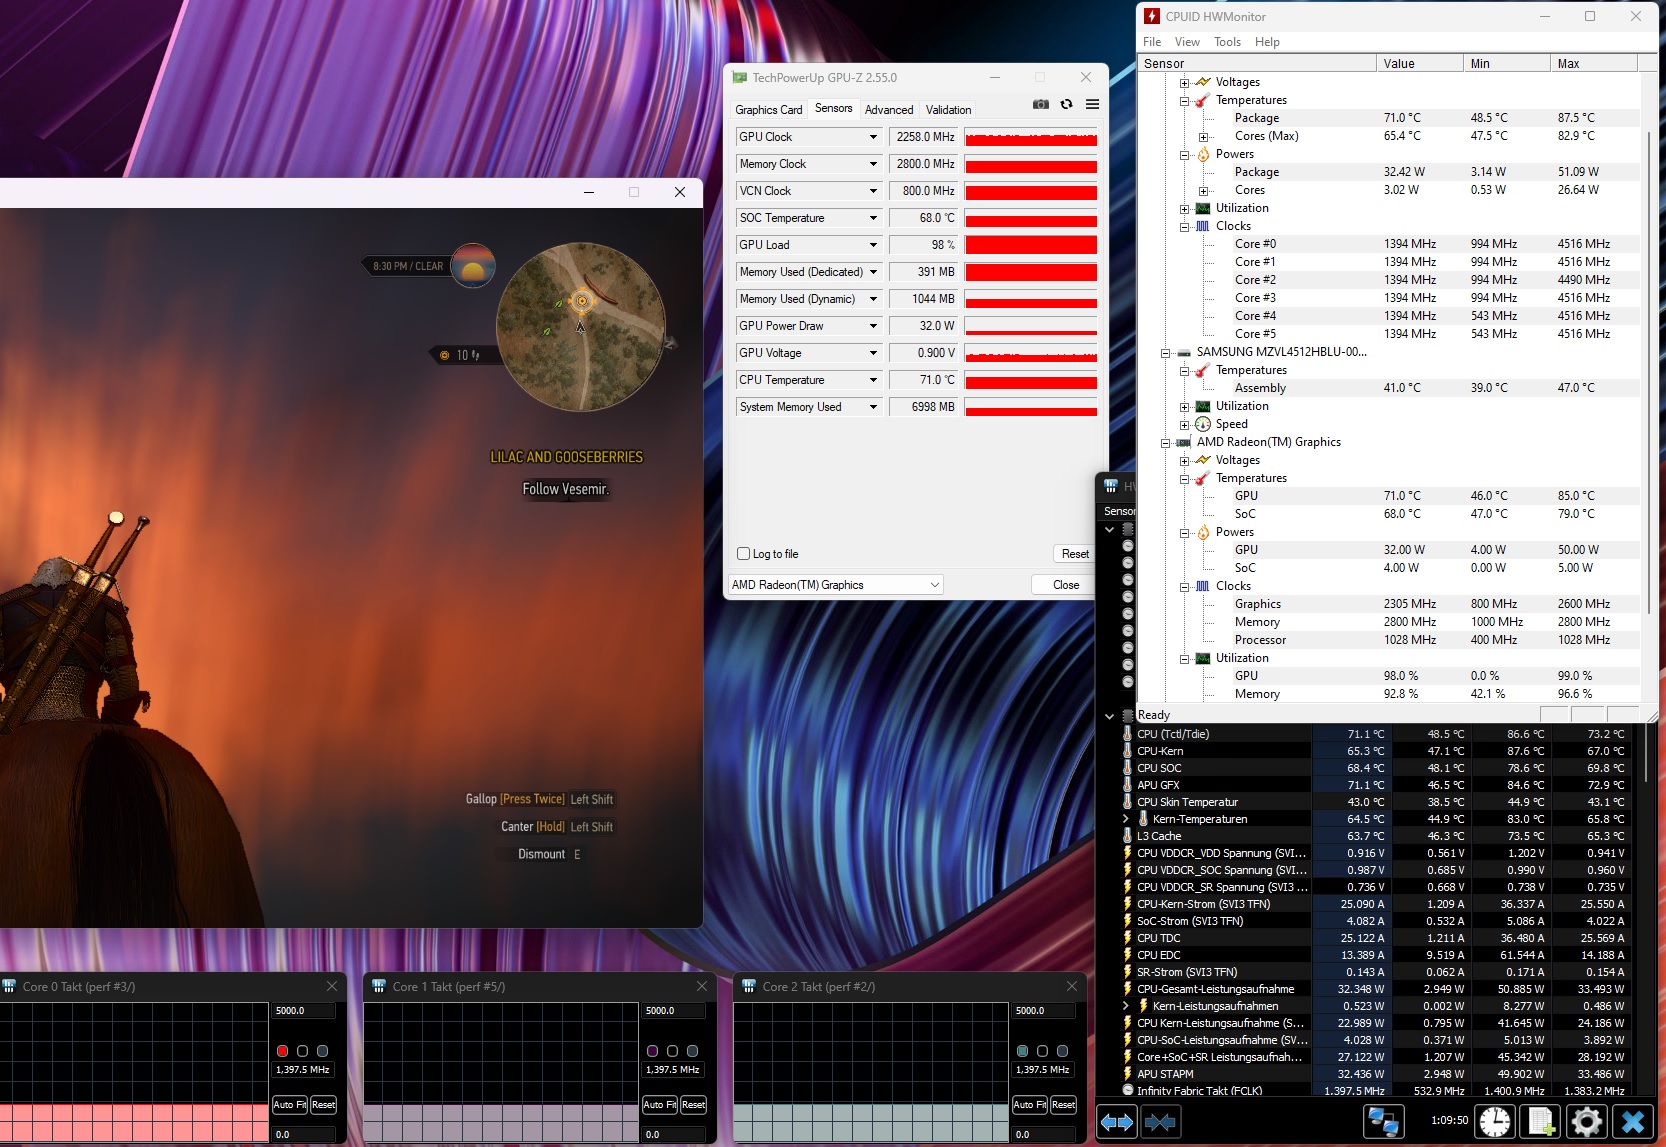Screen dimensions: 1666x1147
Task: Expand the Cores (Max) temperature node
Action: coord(1203,136)
